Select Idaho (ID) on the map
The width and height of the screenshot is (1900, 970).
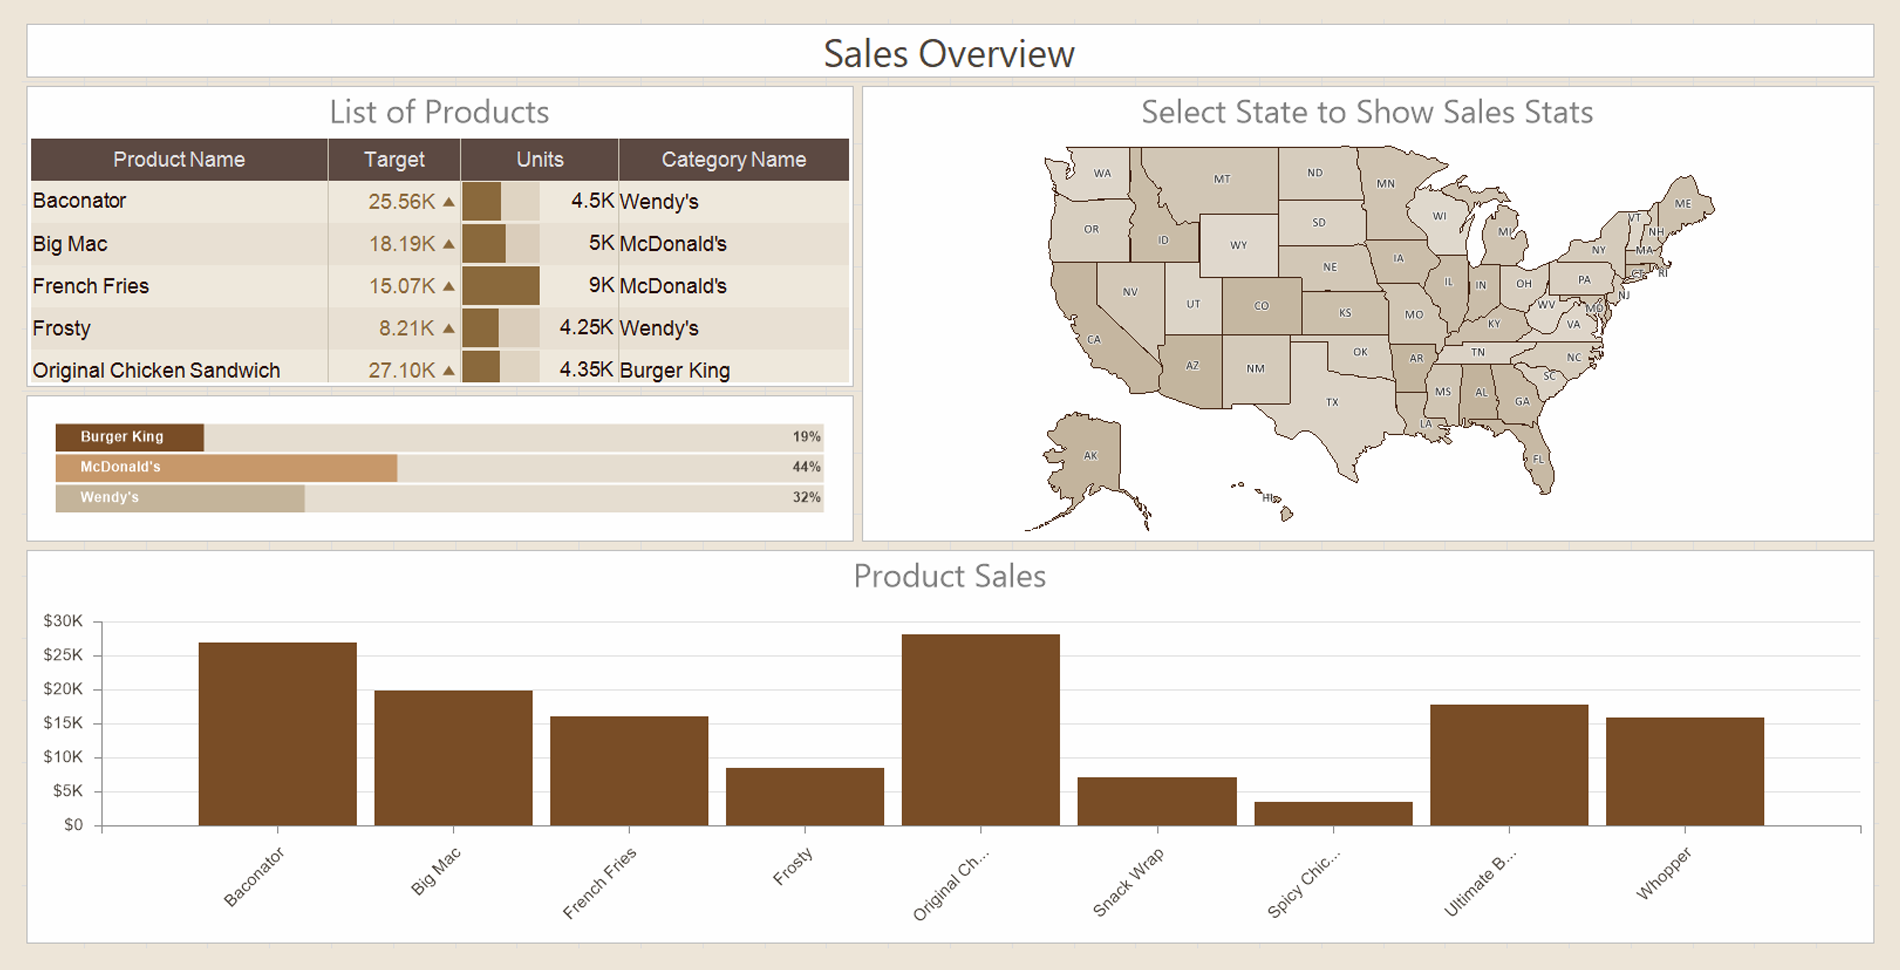coord(1163,240)
